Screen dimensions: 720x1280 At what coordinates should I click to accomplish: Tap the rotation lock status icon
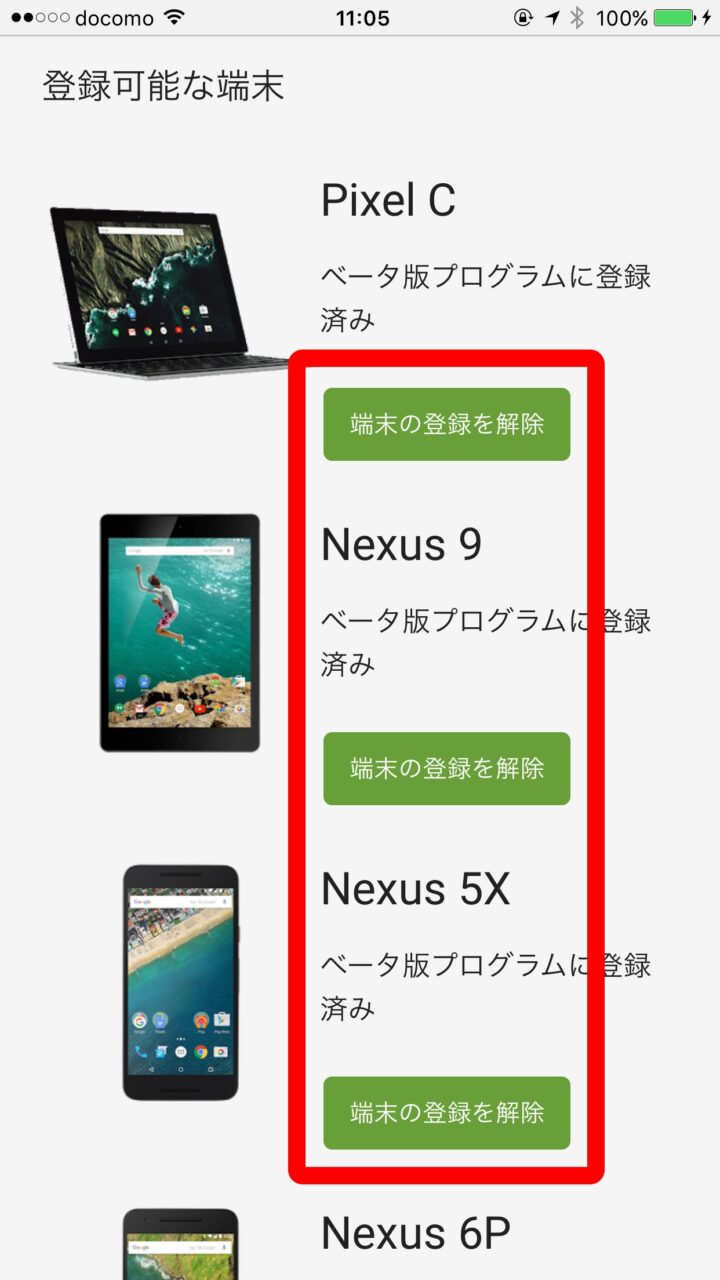pos(522,18)
